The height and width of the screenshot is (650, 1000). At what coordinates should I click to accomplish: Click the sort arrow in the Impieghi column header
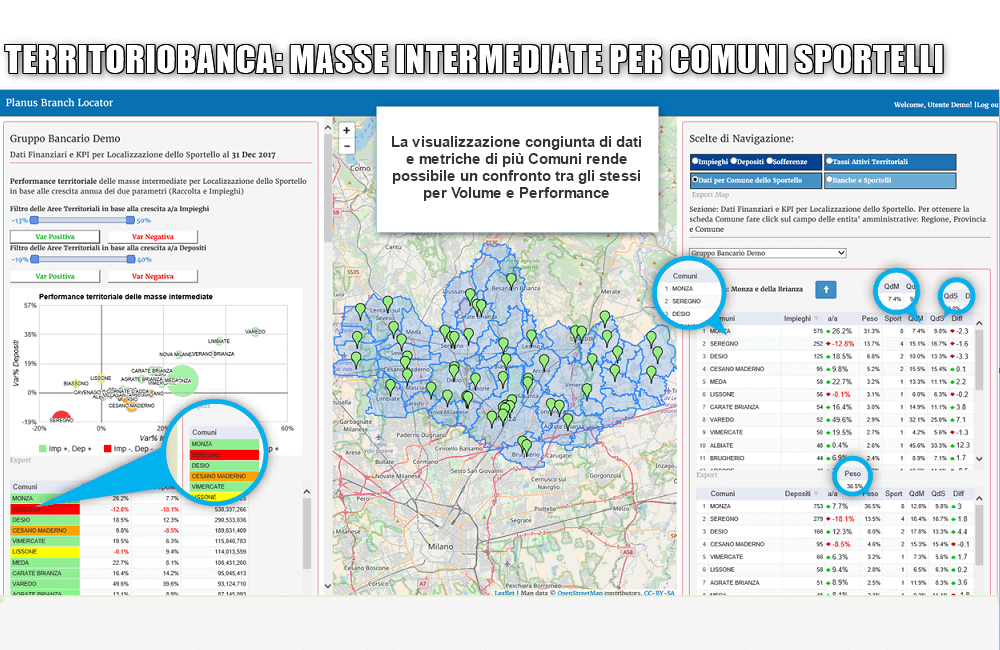817,318
